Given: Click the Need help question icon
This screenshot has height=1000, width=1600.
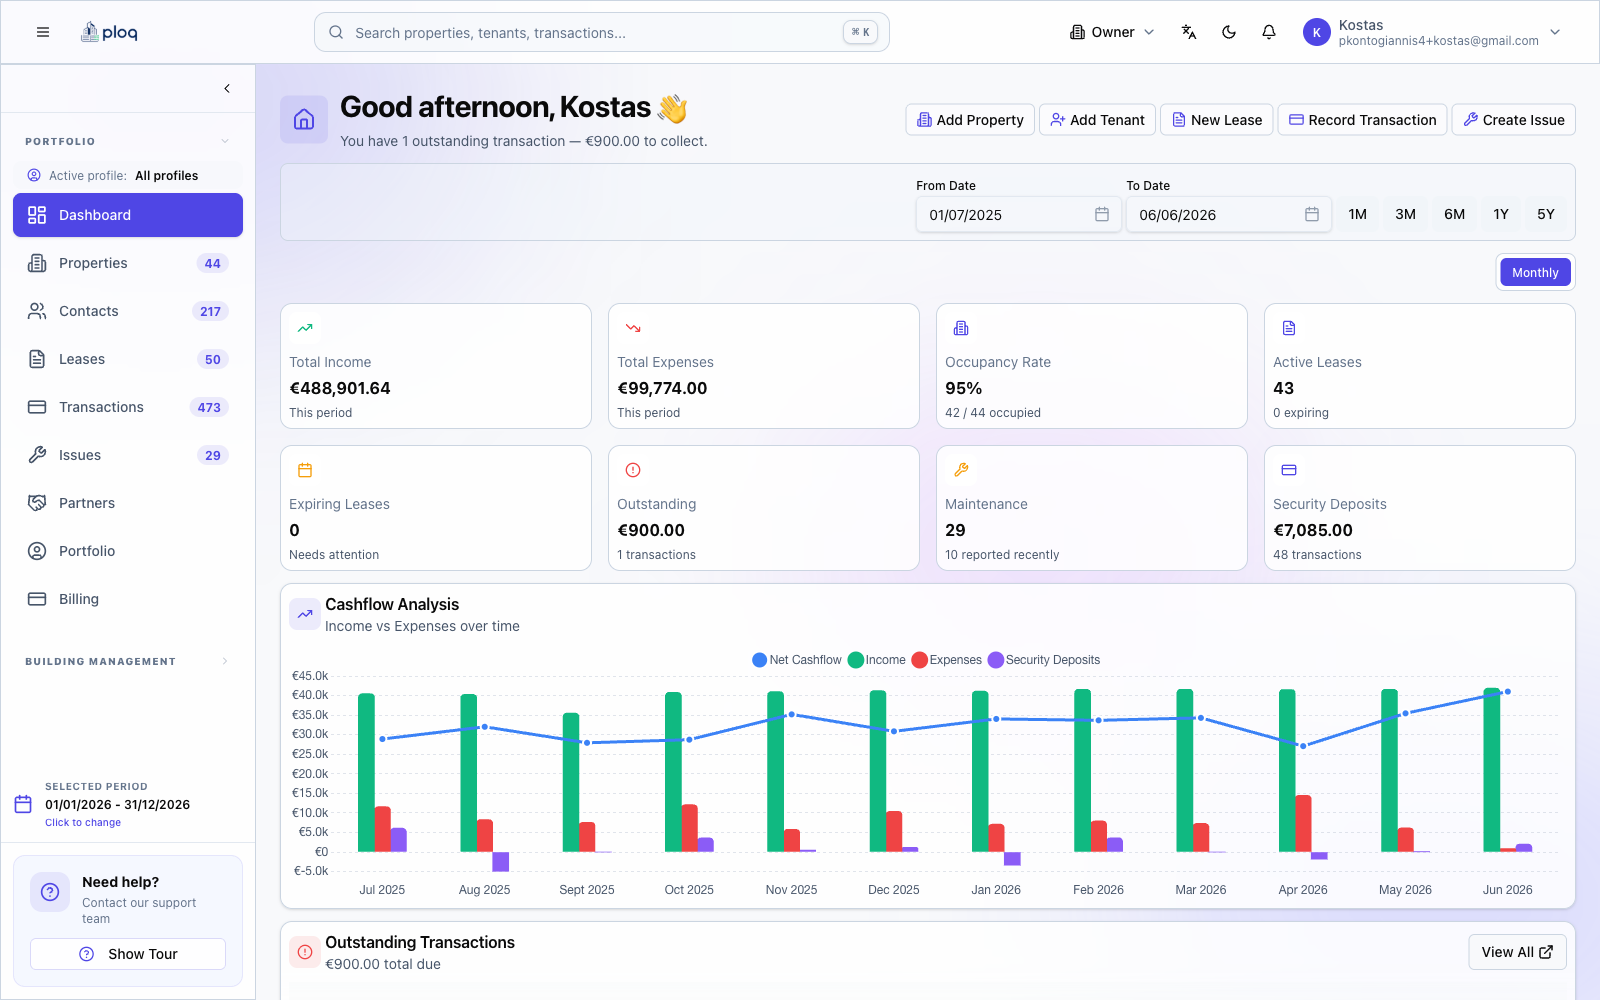Looking at the screenshot, I should click(50, 892).
